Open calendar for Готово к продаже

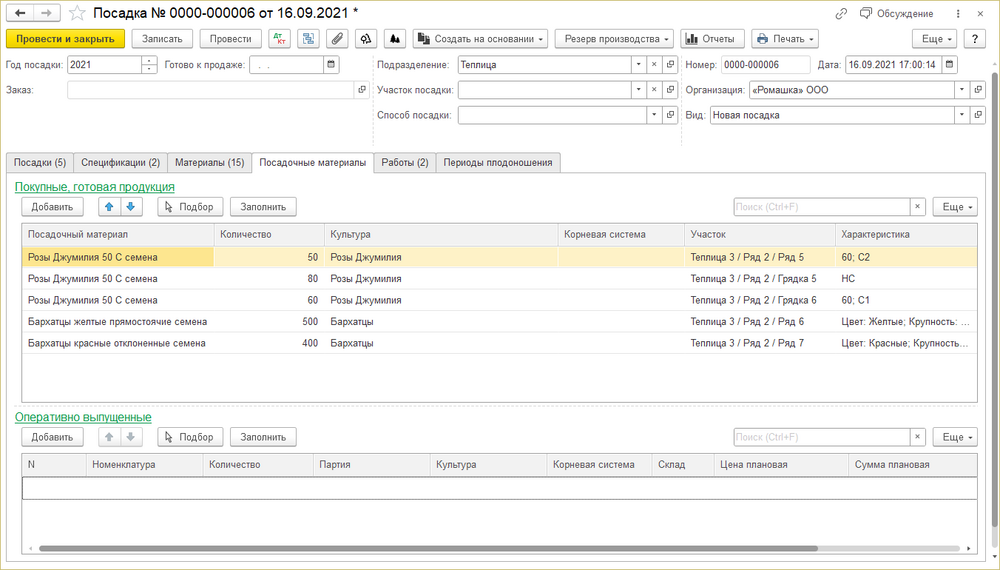point(330,64)
